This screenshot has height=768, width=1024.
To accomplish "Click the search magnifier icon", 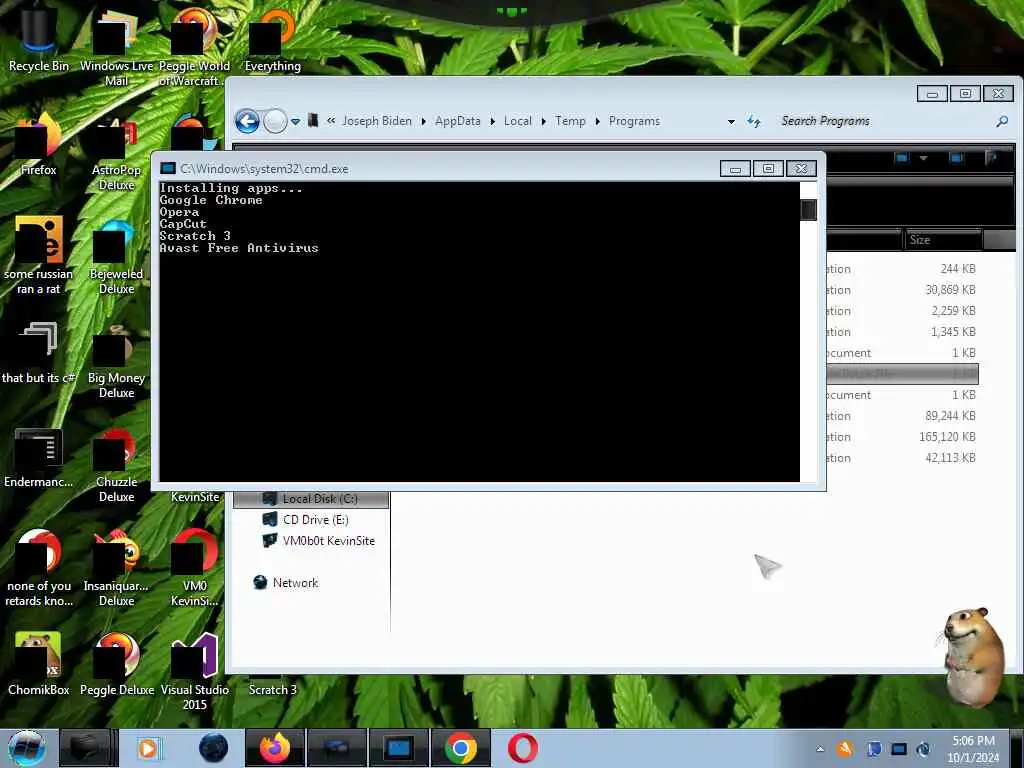I will pyautogui.click(x=1002, y=121).
